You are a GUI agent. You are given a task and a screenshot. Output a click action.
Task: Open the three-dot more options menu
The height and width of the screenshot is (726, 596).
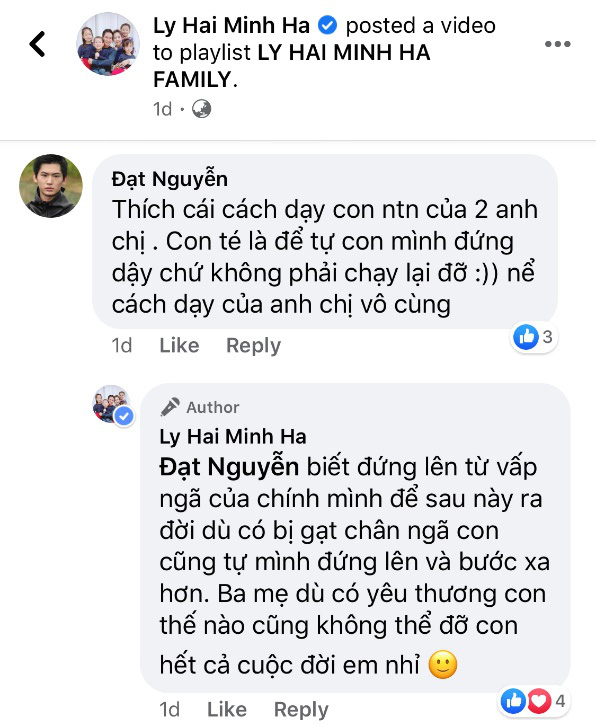coord(558,44)
